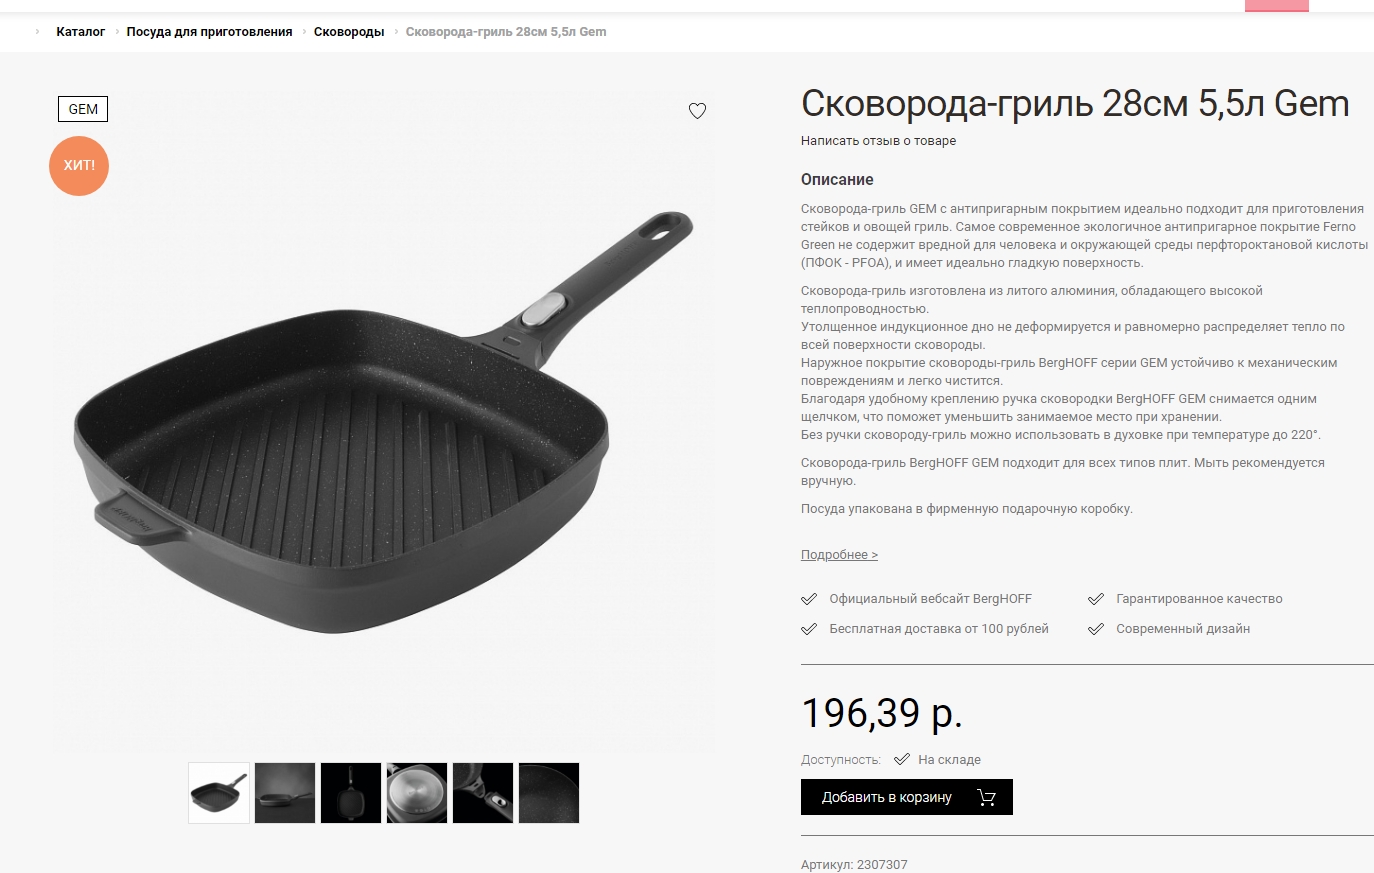Select the fourth thumbnail showing pan bottom

[417, 793]
